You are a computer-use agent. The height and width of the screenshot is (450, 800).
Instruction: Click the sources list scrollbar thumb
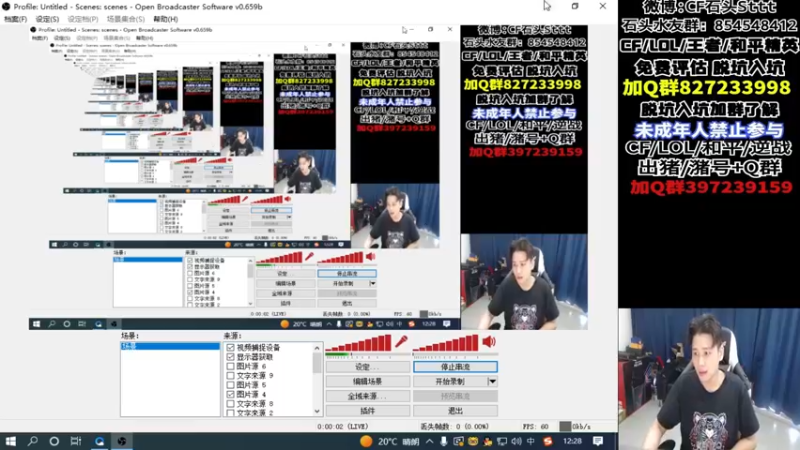[x=317, y=363]
